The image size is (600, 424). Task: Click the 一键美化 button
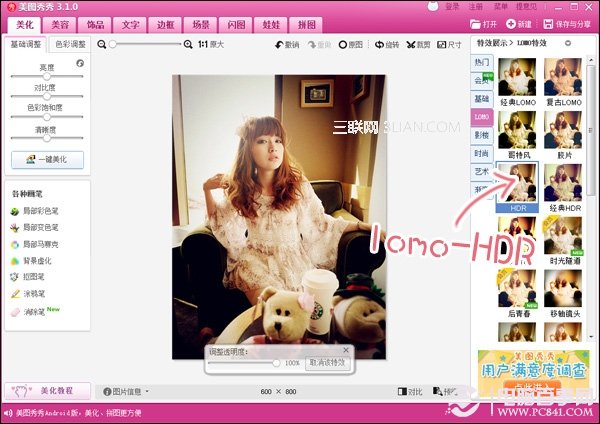point(47,160)
